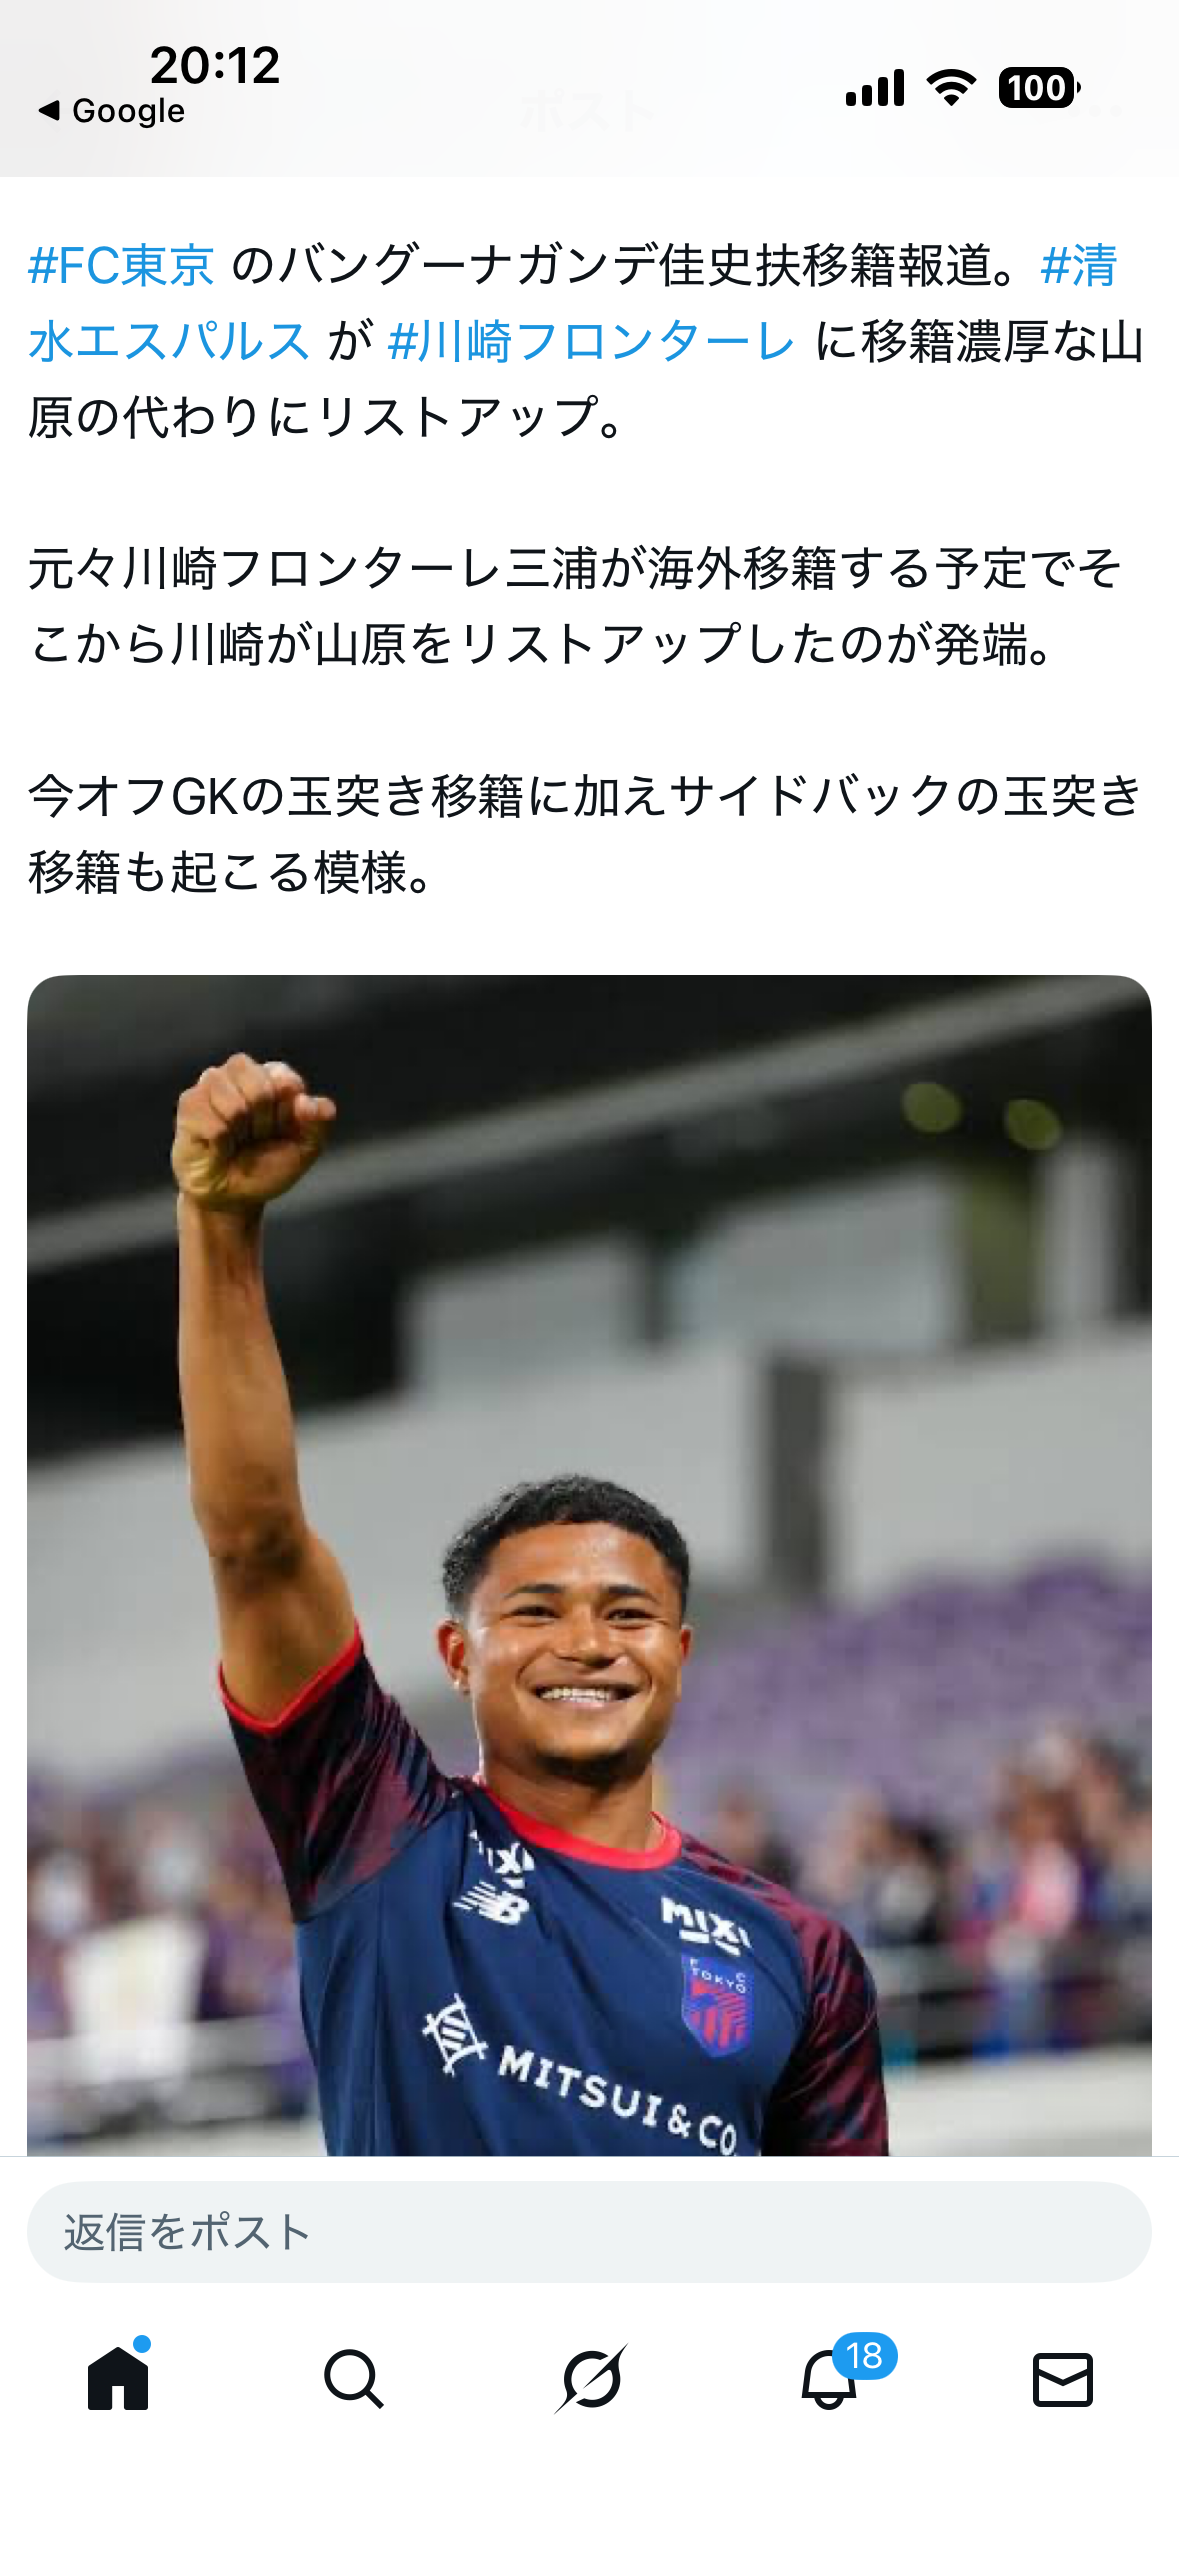Screen dimensions: 1179x2556
Task: Tap the 今オフGK paragraph text
Action: (x=586, y=834)
